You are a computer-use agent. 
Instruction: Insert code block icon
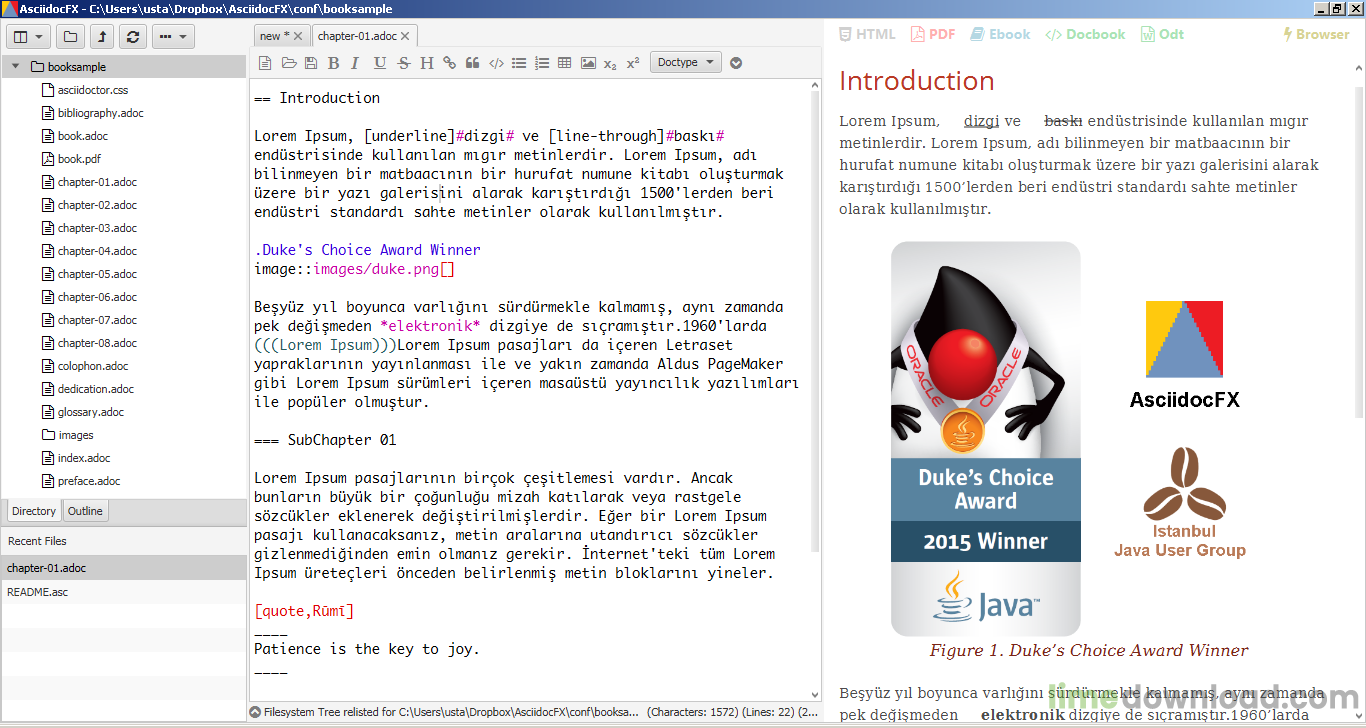[496, 63]
